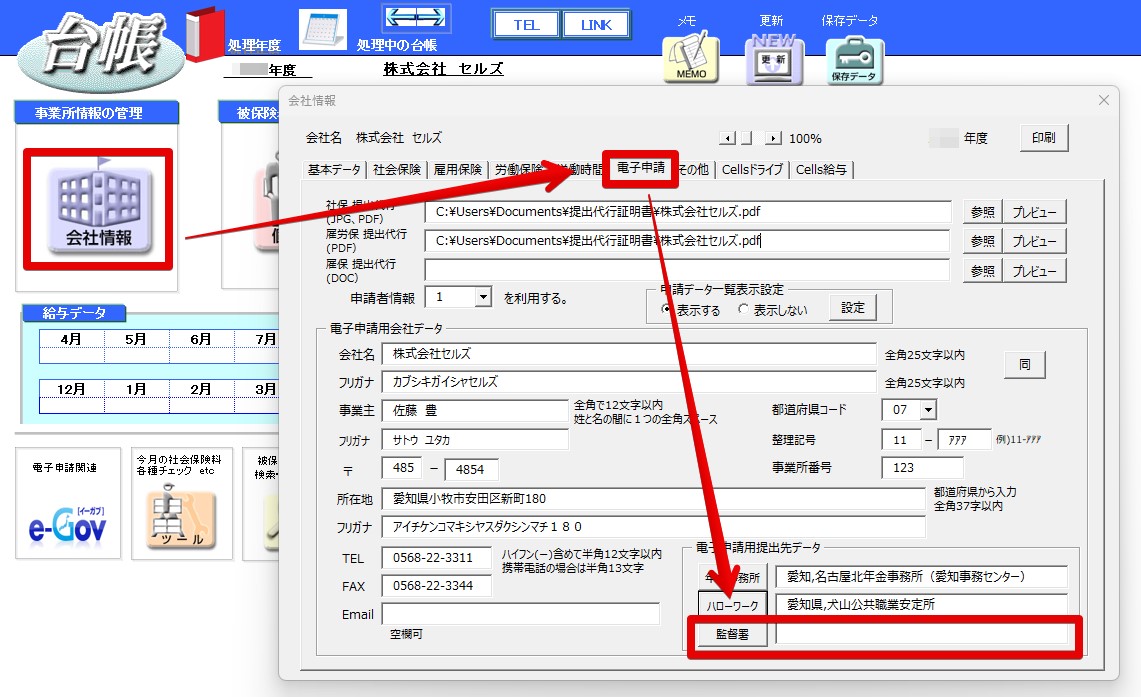Click the 株式会社 セルズ ledger name
Viewport: 1141px width, 697px height.
pos(443,68)
